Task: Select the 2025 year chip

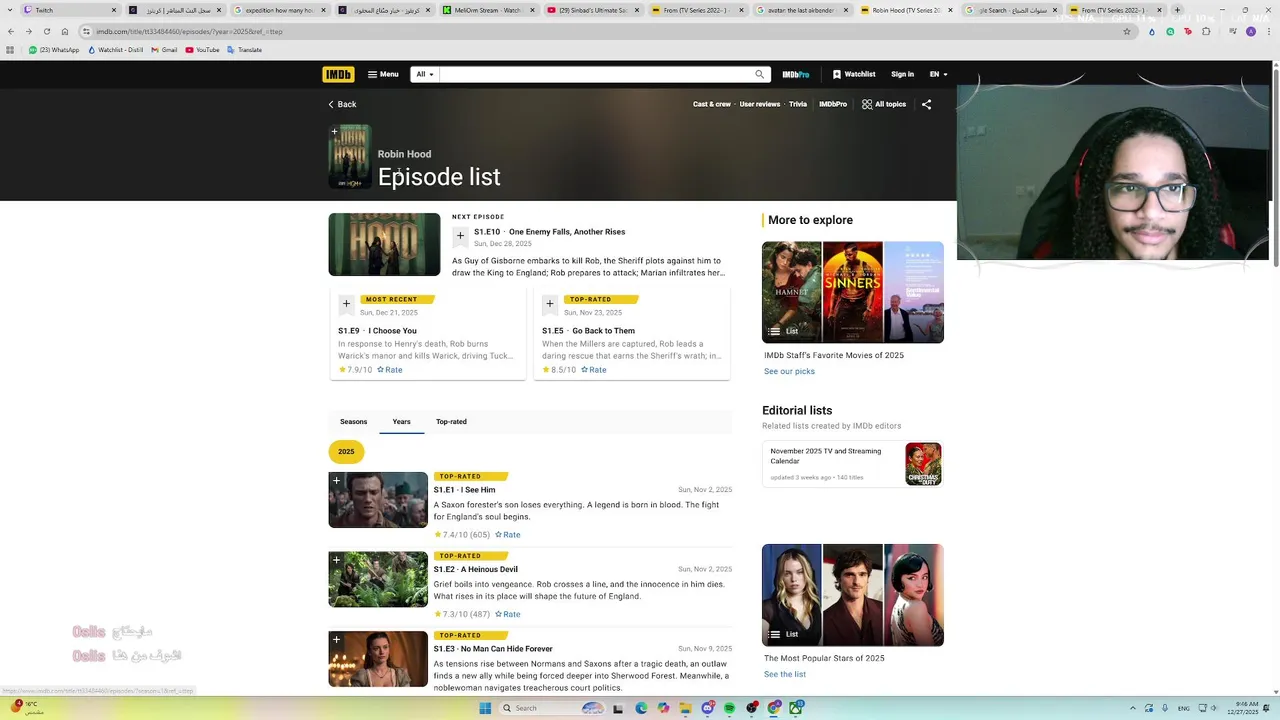Action: pos(346,452)
